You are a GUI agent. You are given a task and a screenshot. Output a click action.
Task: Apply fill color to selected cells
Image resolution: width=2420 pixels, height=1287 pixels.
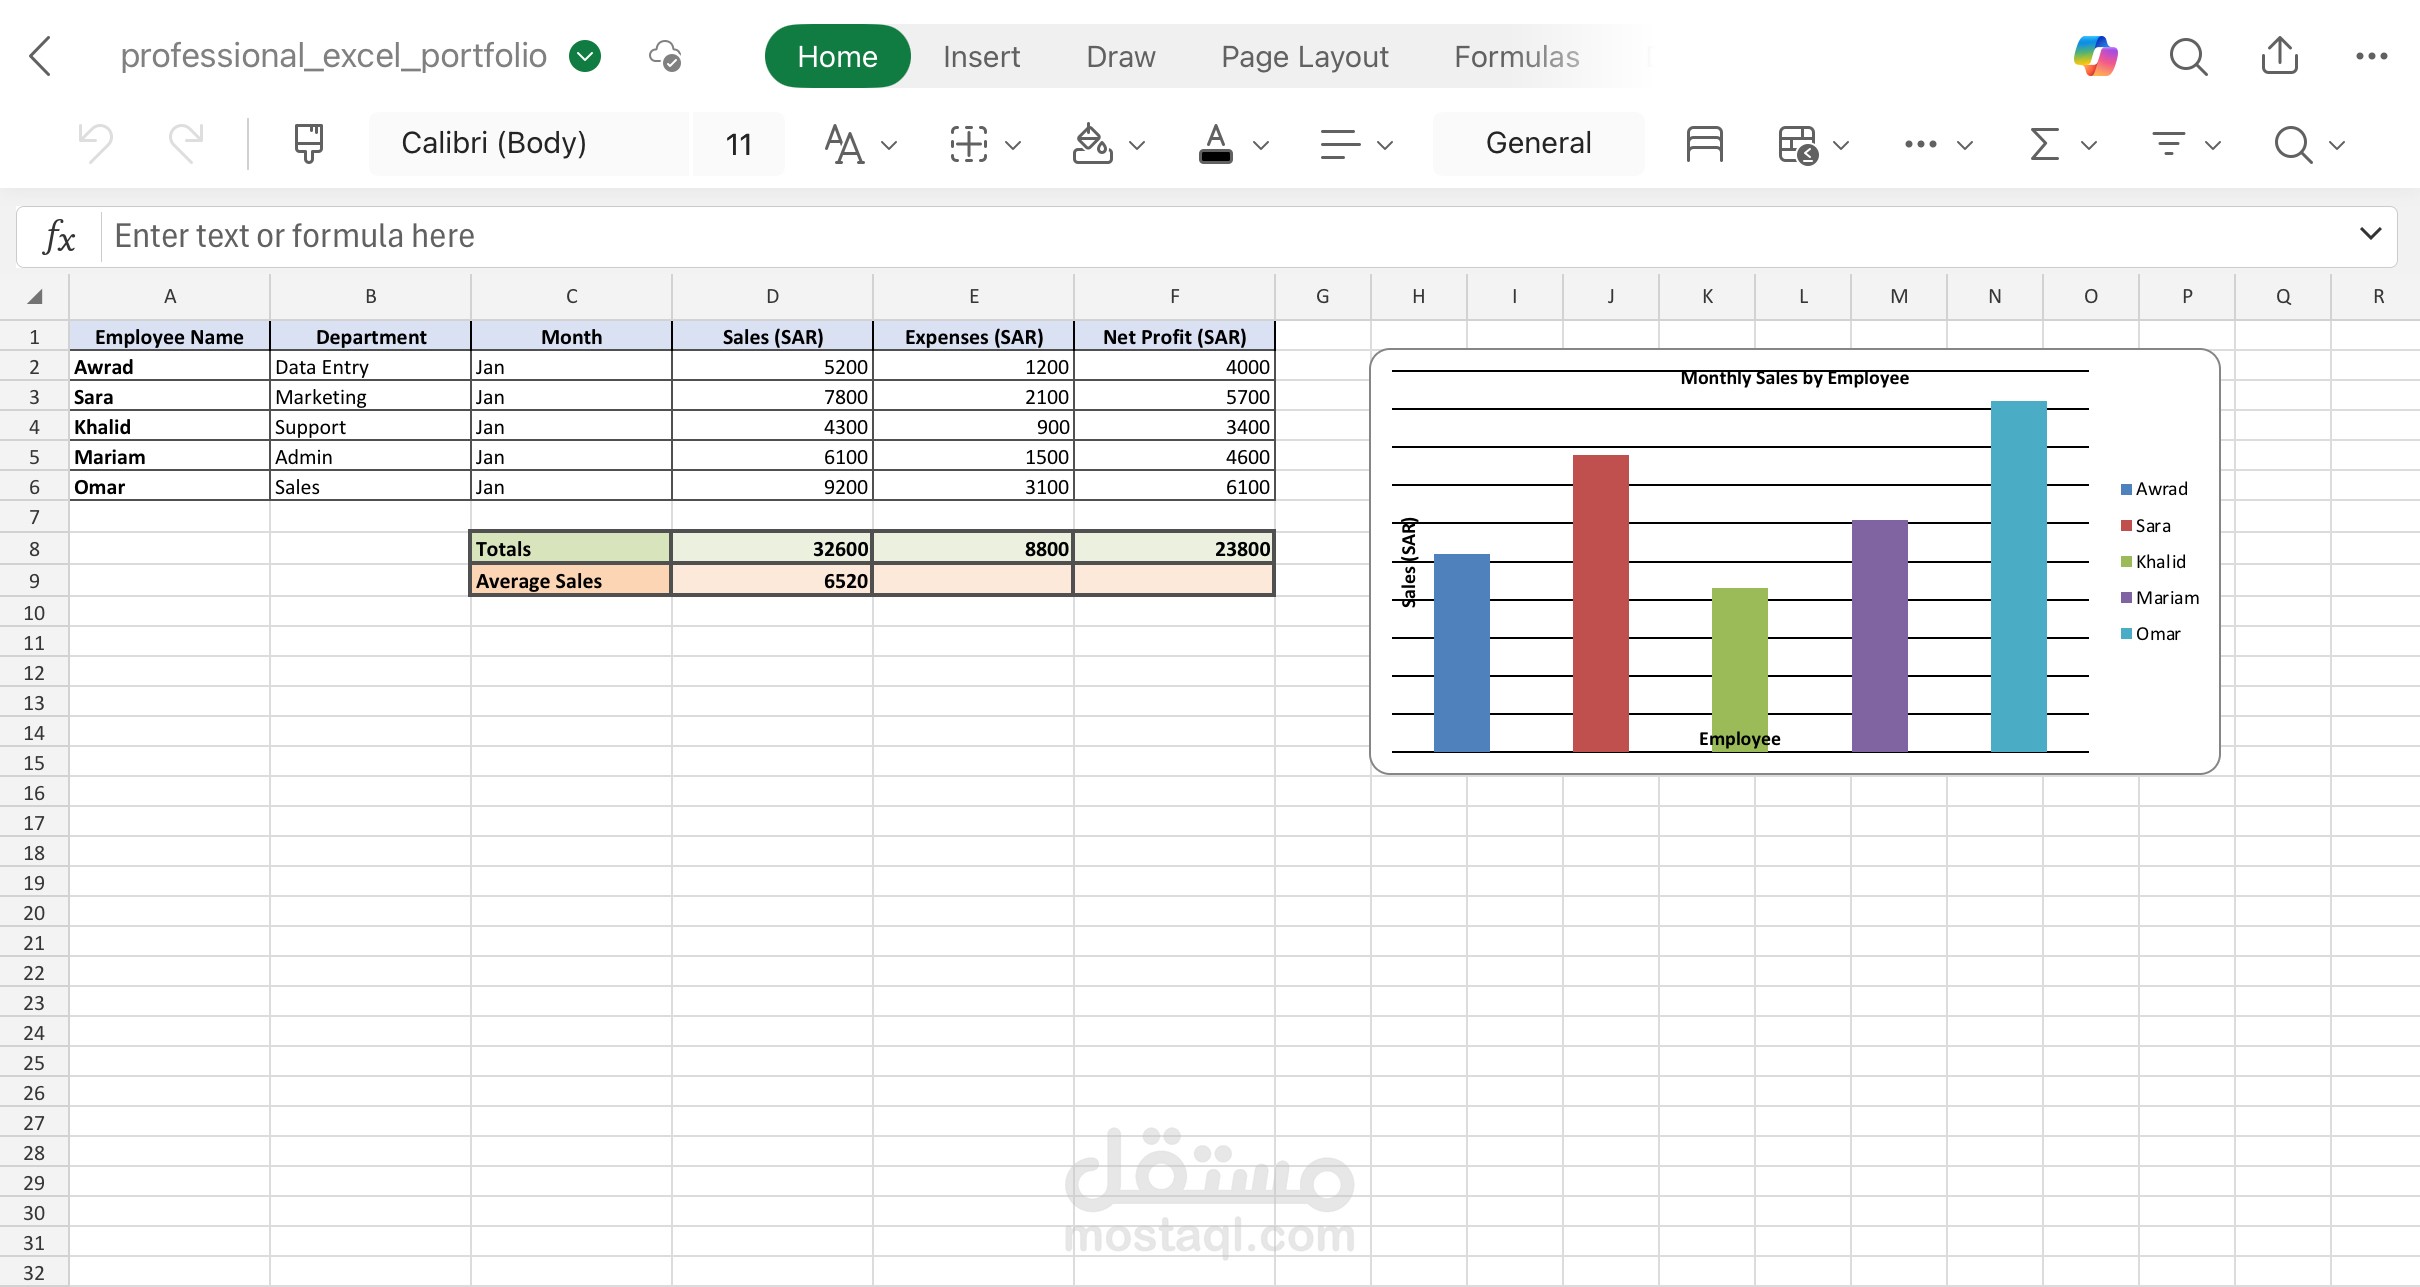point(1092,143)
